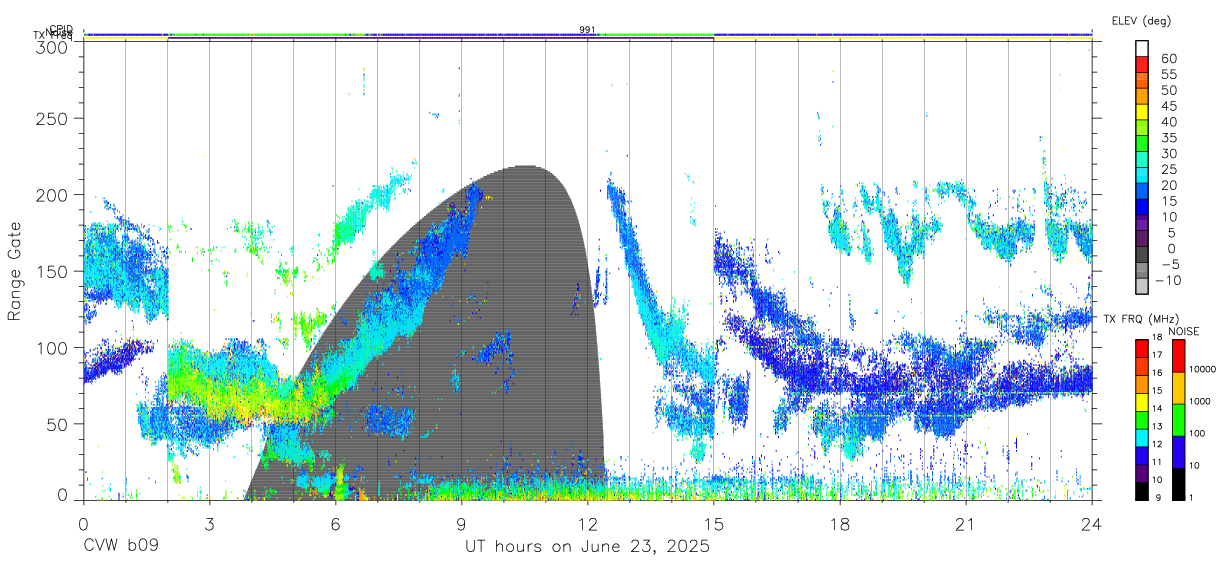The width and height of the screenshot is (1228, 567).
Task: Click the 24 hour tick on UT axis
Action: point(1092,523)
